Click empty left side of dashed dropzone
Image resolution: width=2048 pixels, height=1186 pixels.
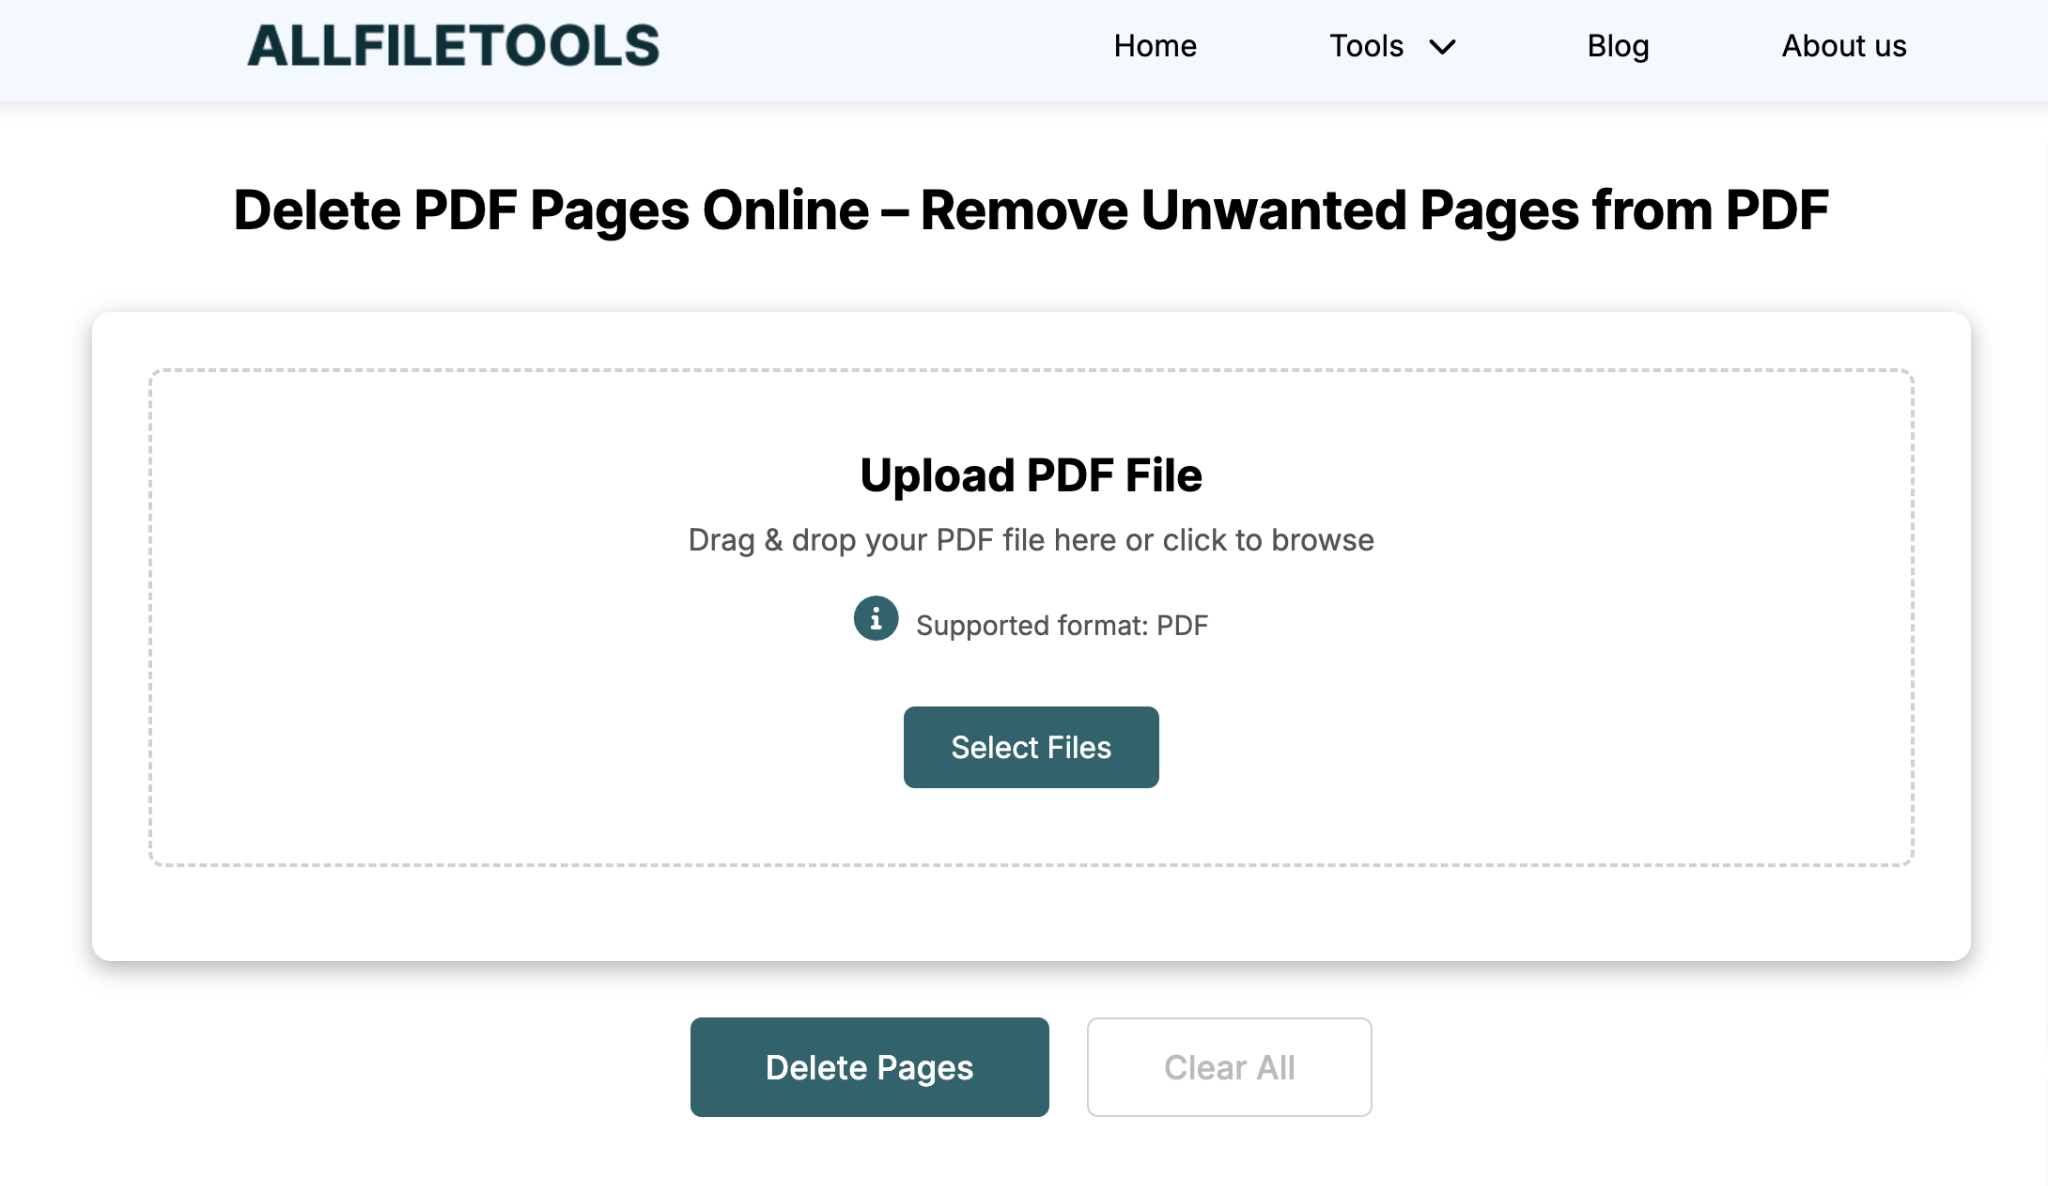coord(400,620)
